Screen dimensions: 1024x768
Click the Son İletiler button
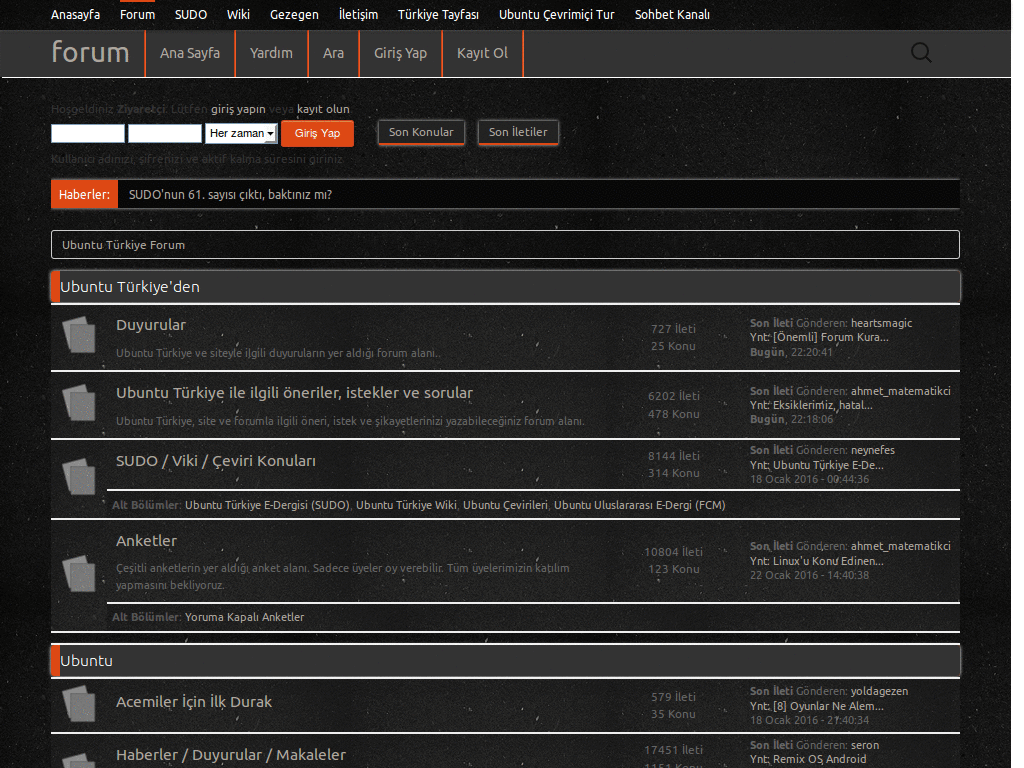tap(518, 132)
